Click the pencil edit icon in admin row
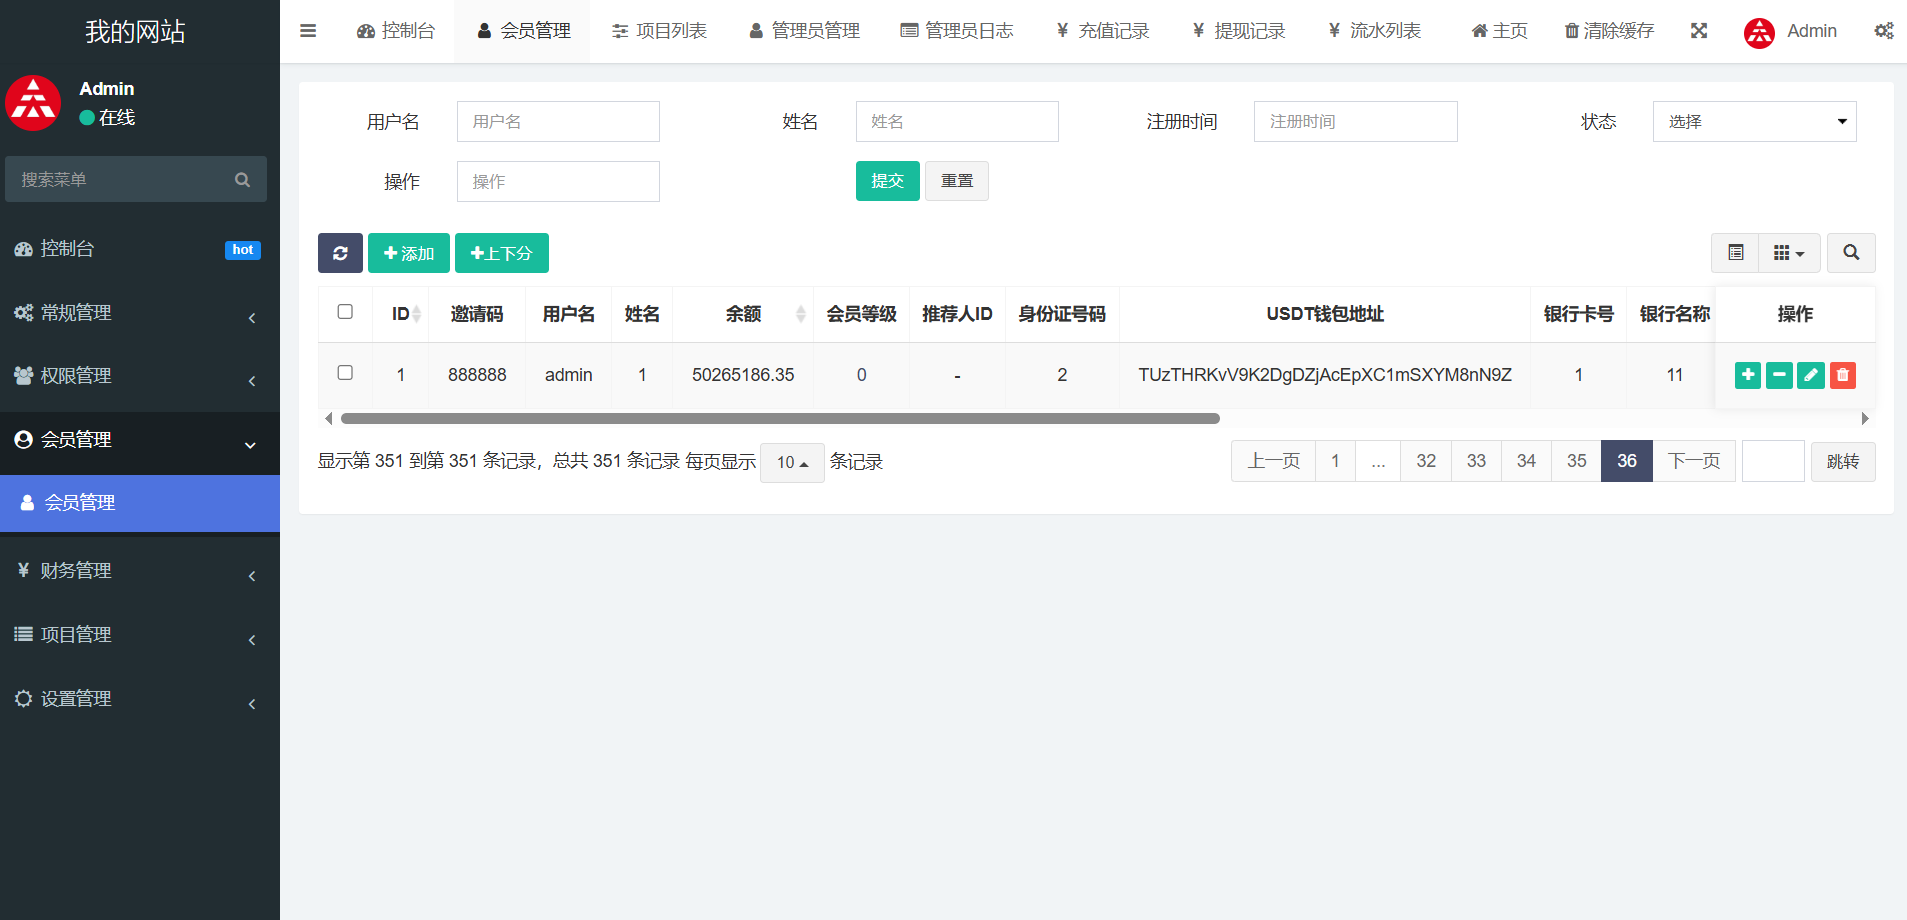 click(1811, 375)
